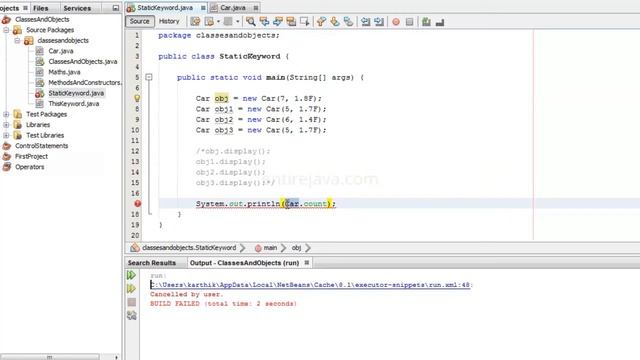Re-run the build with green arrows icon
The width and height of the screenshot is (640, 360).
[x=131, y=275]
